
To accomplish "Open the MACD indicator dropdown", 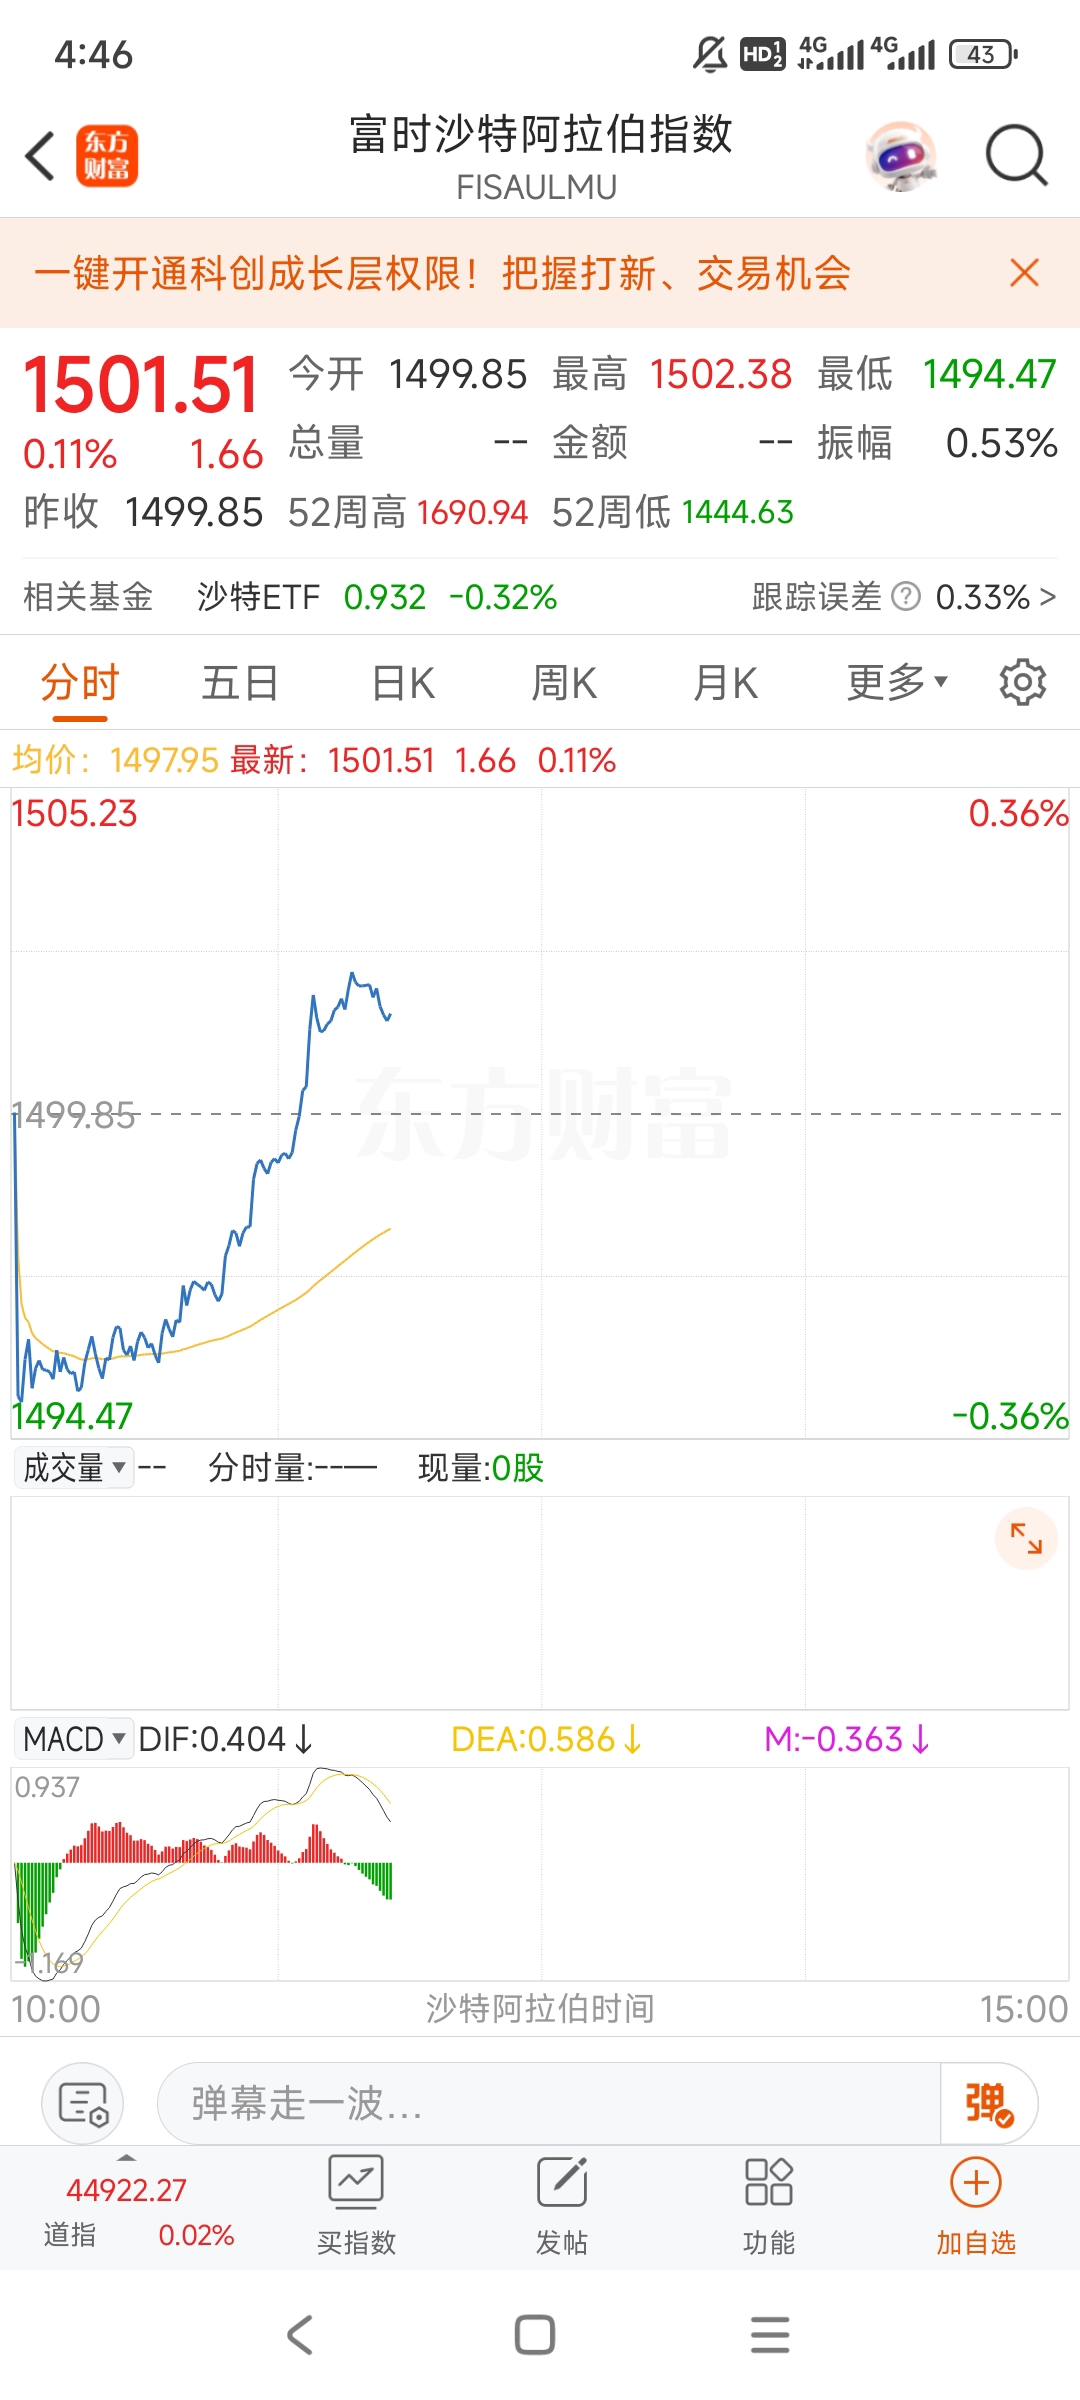I will [x=74, y=1739].
